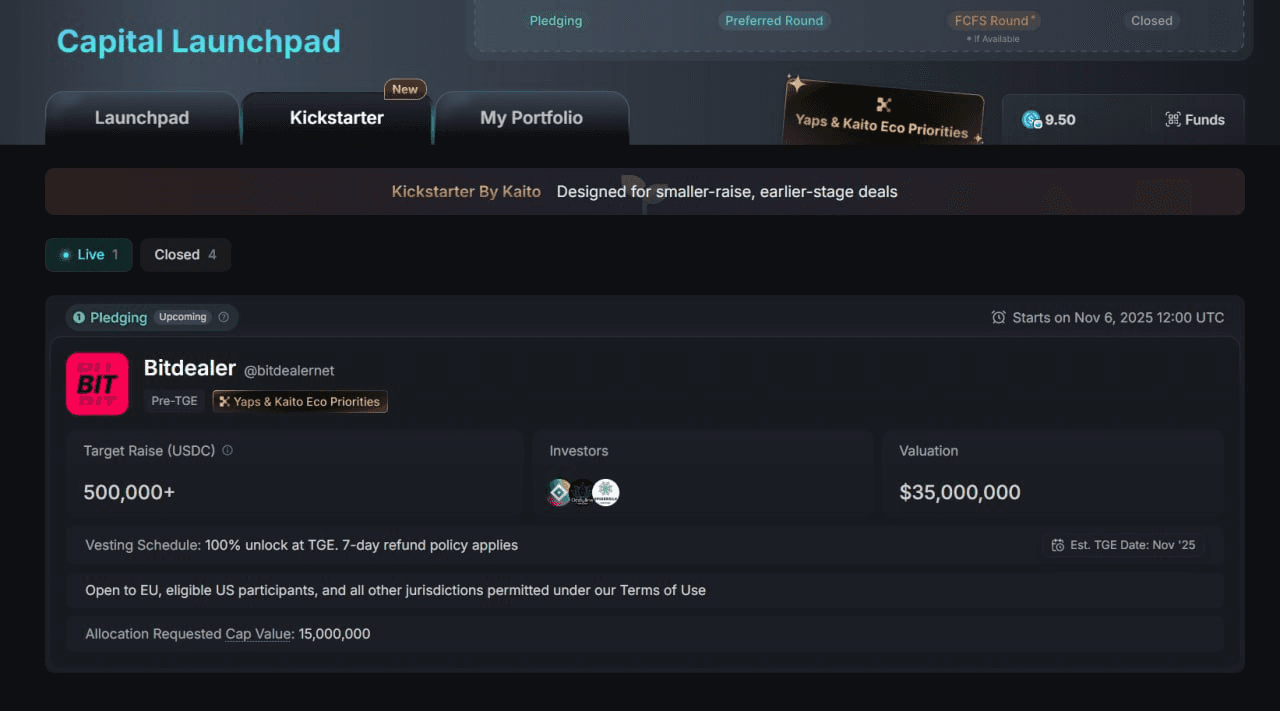Click the info icon beside Target Raise
1280x711 pixels.
[227, 451]
